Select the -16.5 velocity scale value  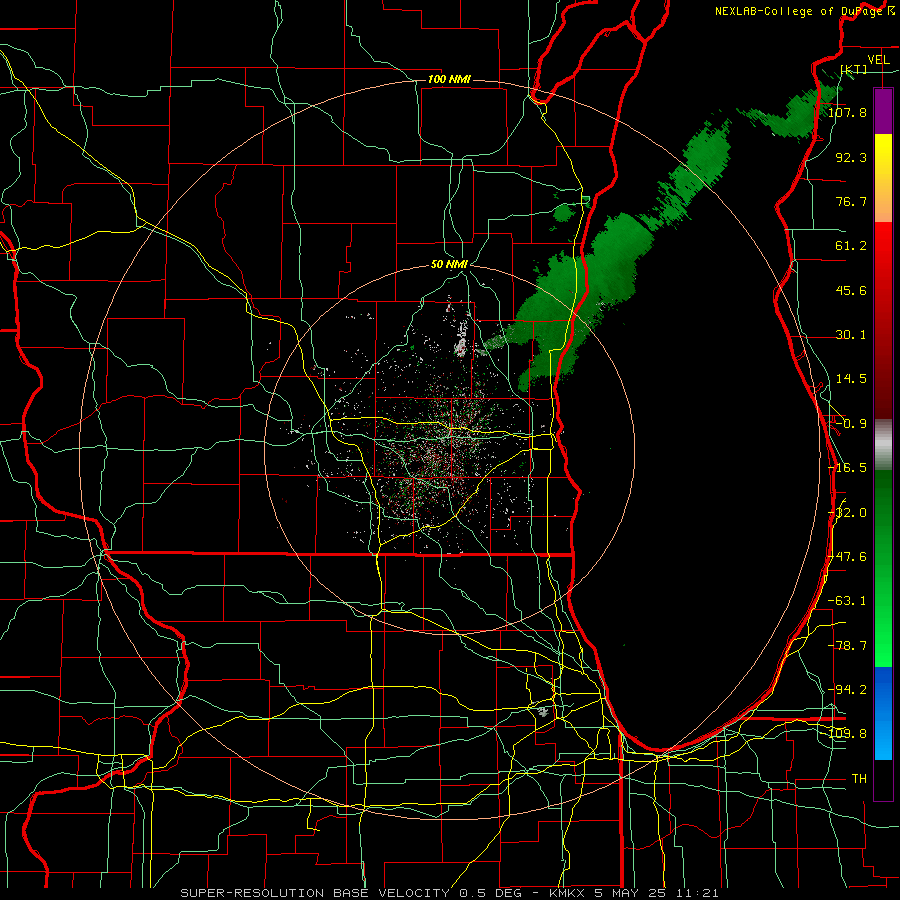point(847,468)
